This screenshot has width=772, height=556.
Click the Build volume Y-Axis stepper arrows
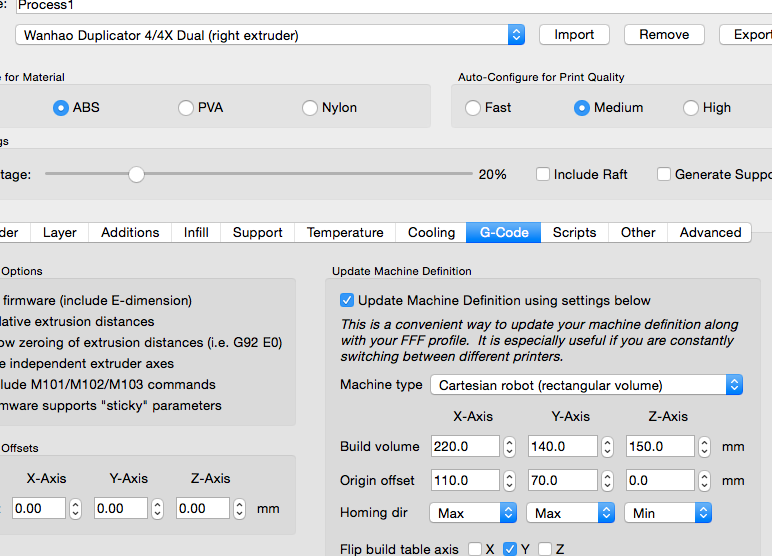[607, 447]
